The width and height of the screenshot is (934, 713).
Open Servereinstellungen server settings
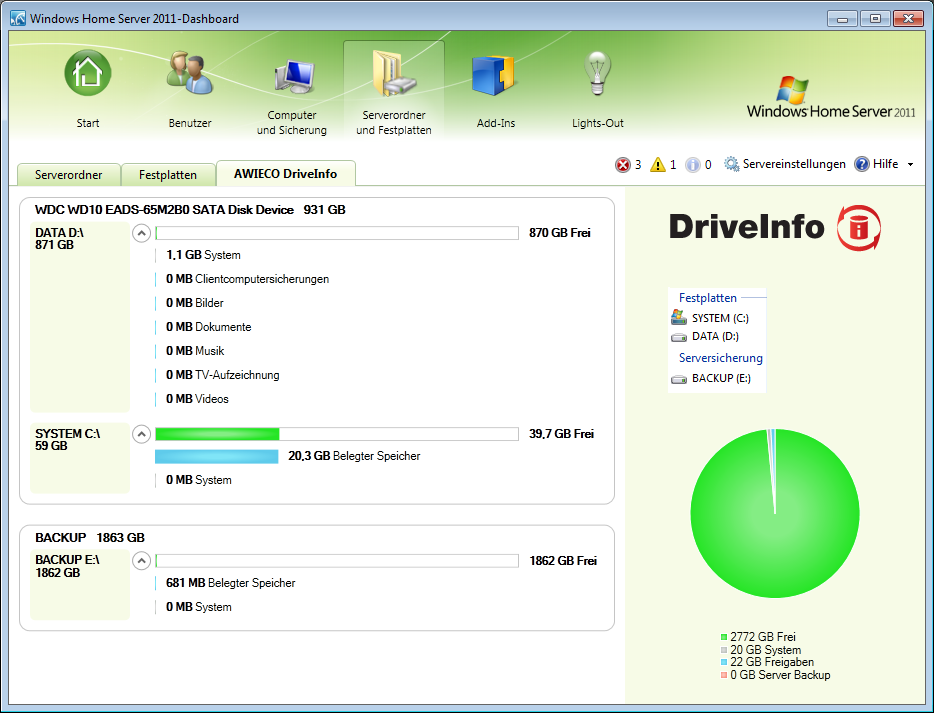point(794,164)
